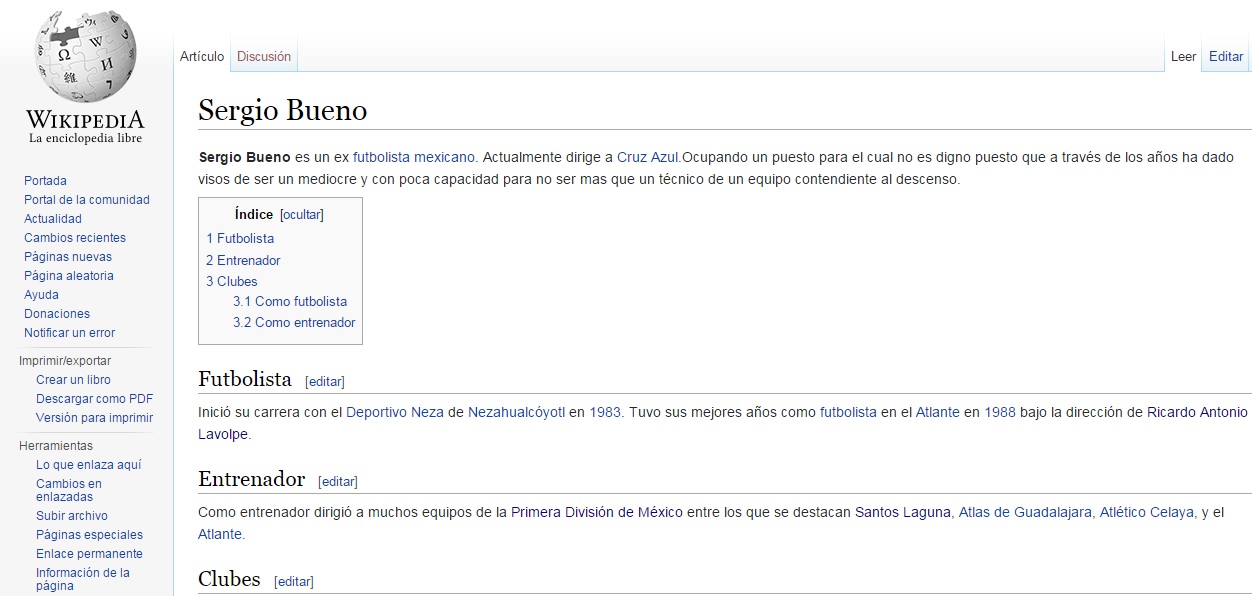Open the Artículo tab
Viewport: 1252px width, 596px height.
(202, 57)
